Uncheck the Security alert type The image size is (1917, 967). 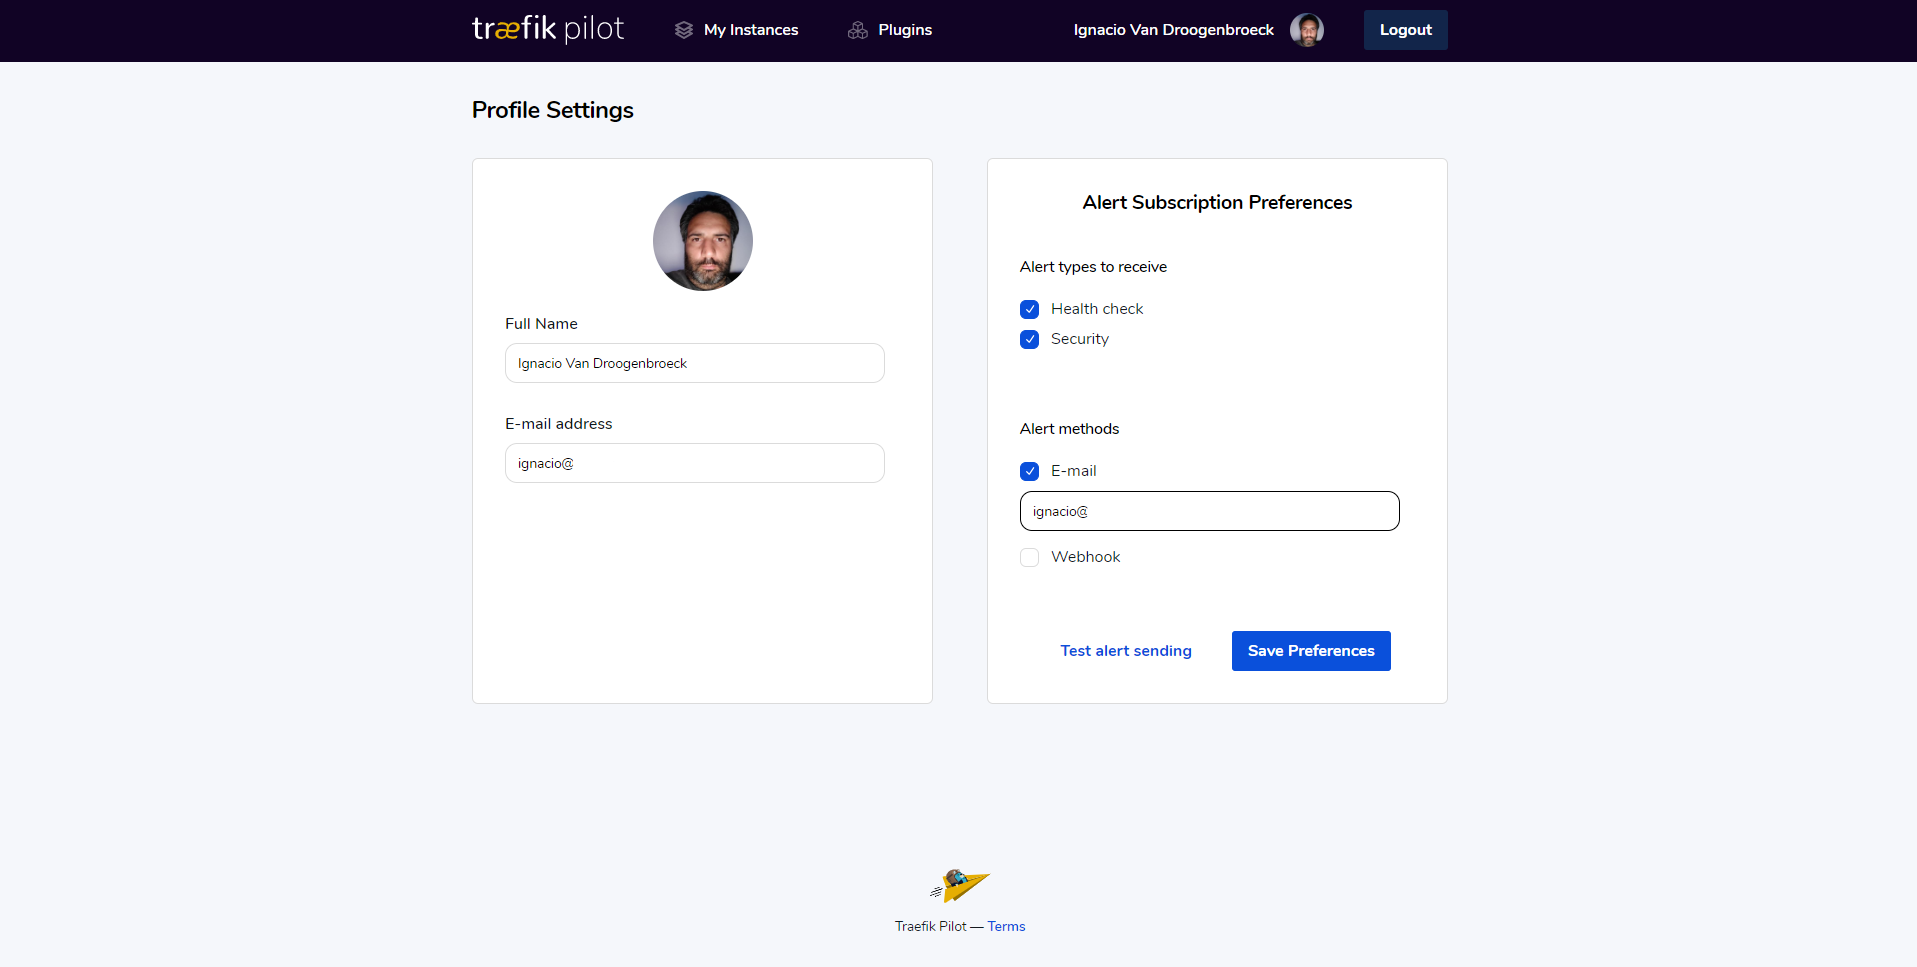(1030, 339)
